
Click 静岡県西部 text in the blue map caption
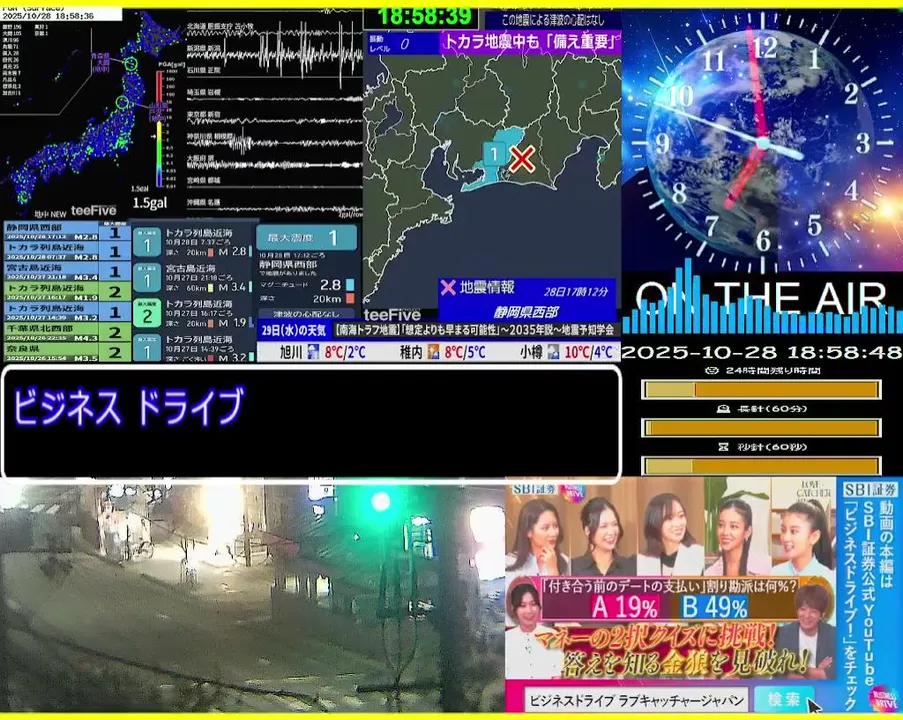pyautogui.click(x=526, y=312)
